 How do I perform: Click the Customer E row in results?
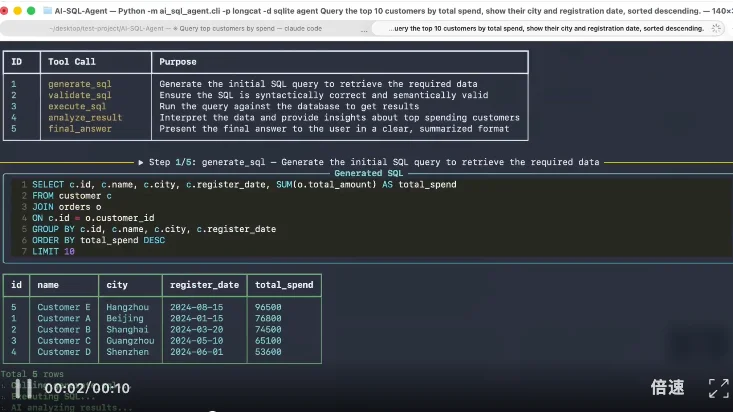(x=162, y=307)
